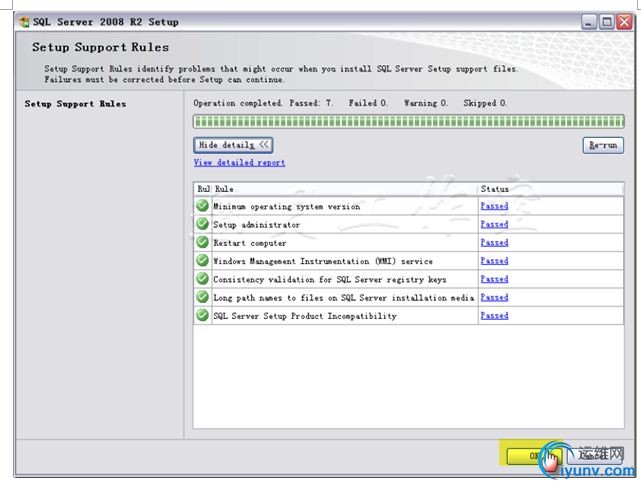Click the Re-run button
Viewport: 641px width, 487px height.
[603, 146]
